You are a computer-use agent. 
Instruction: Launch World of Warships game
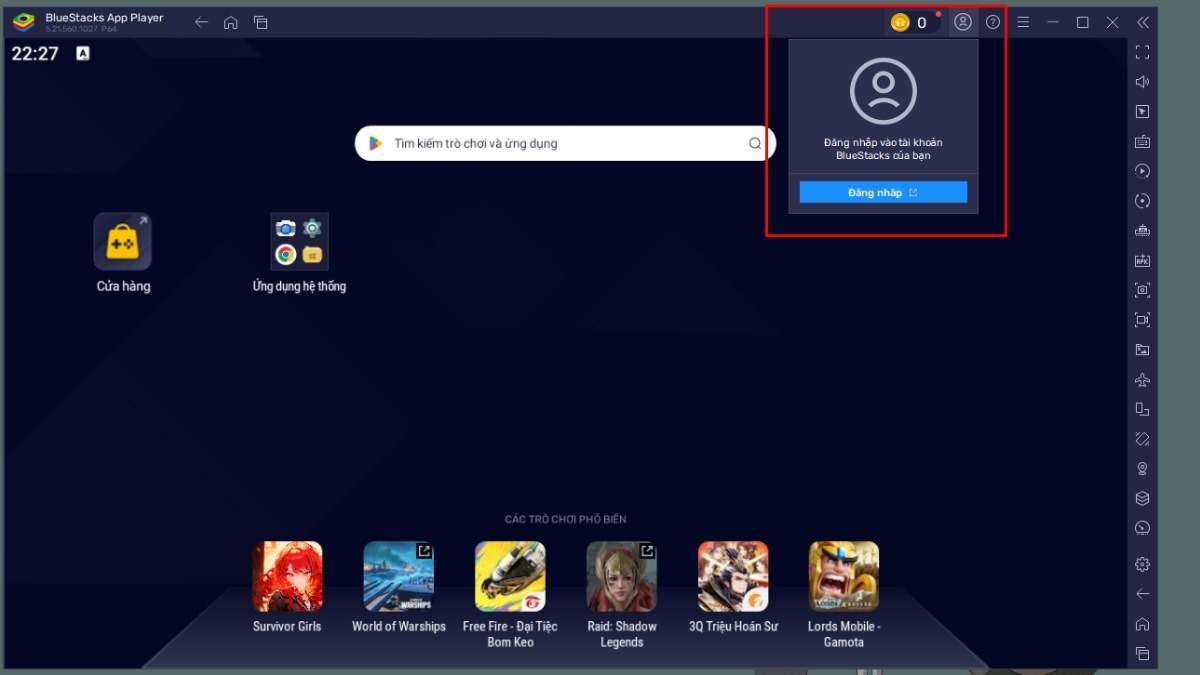399,577
